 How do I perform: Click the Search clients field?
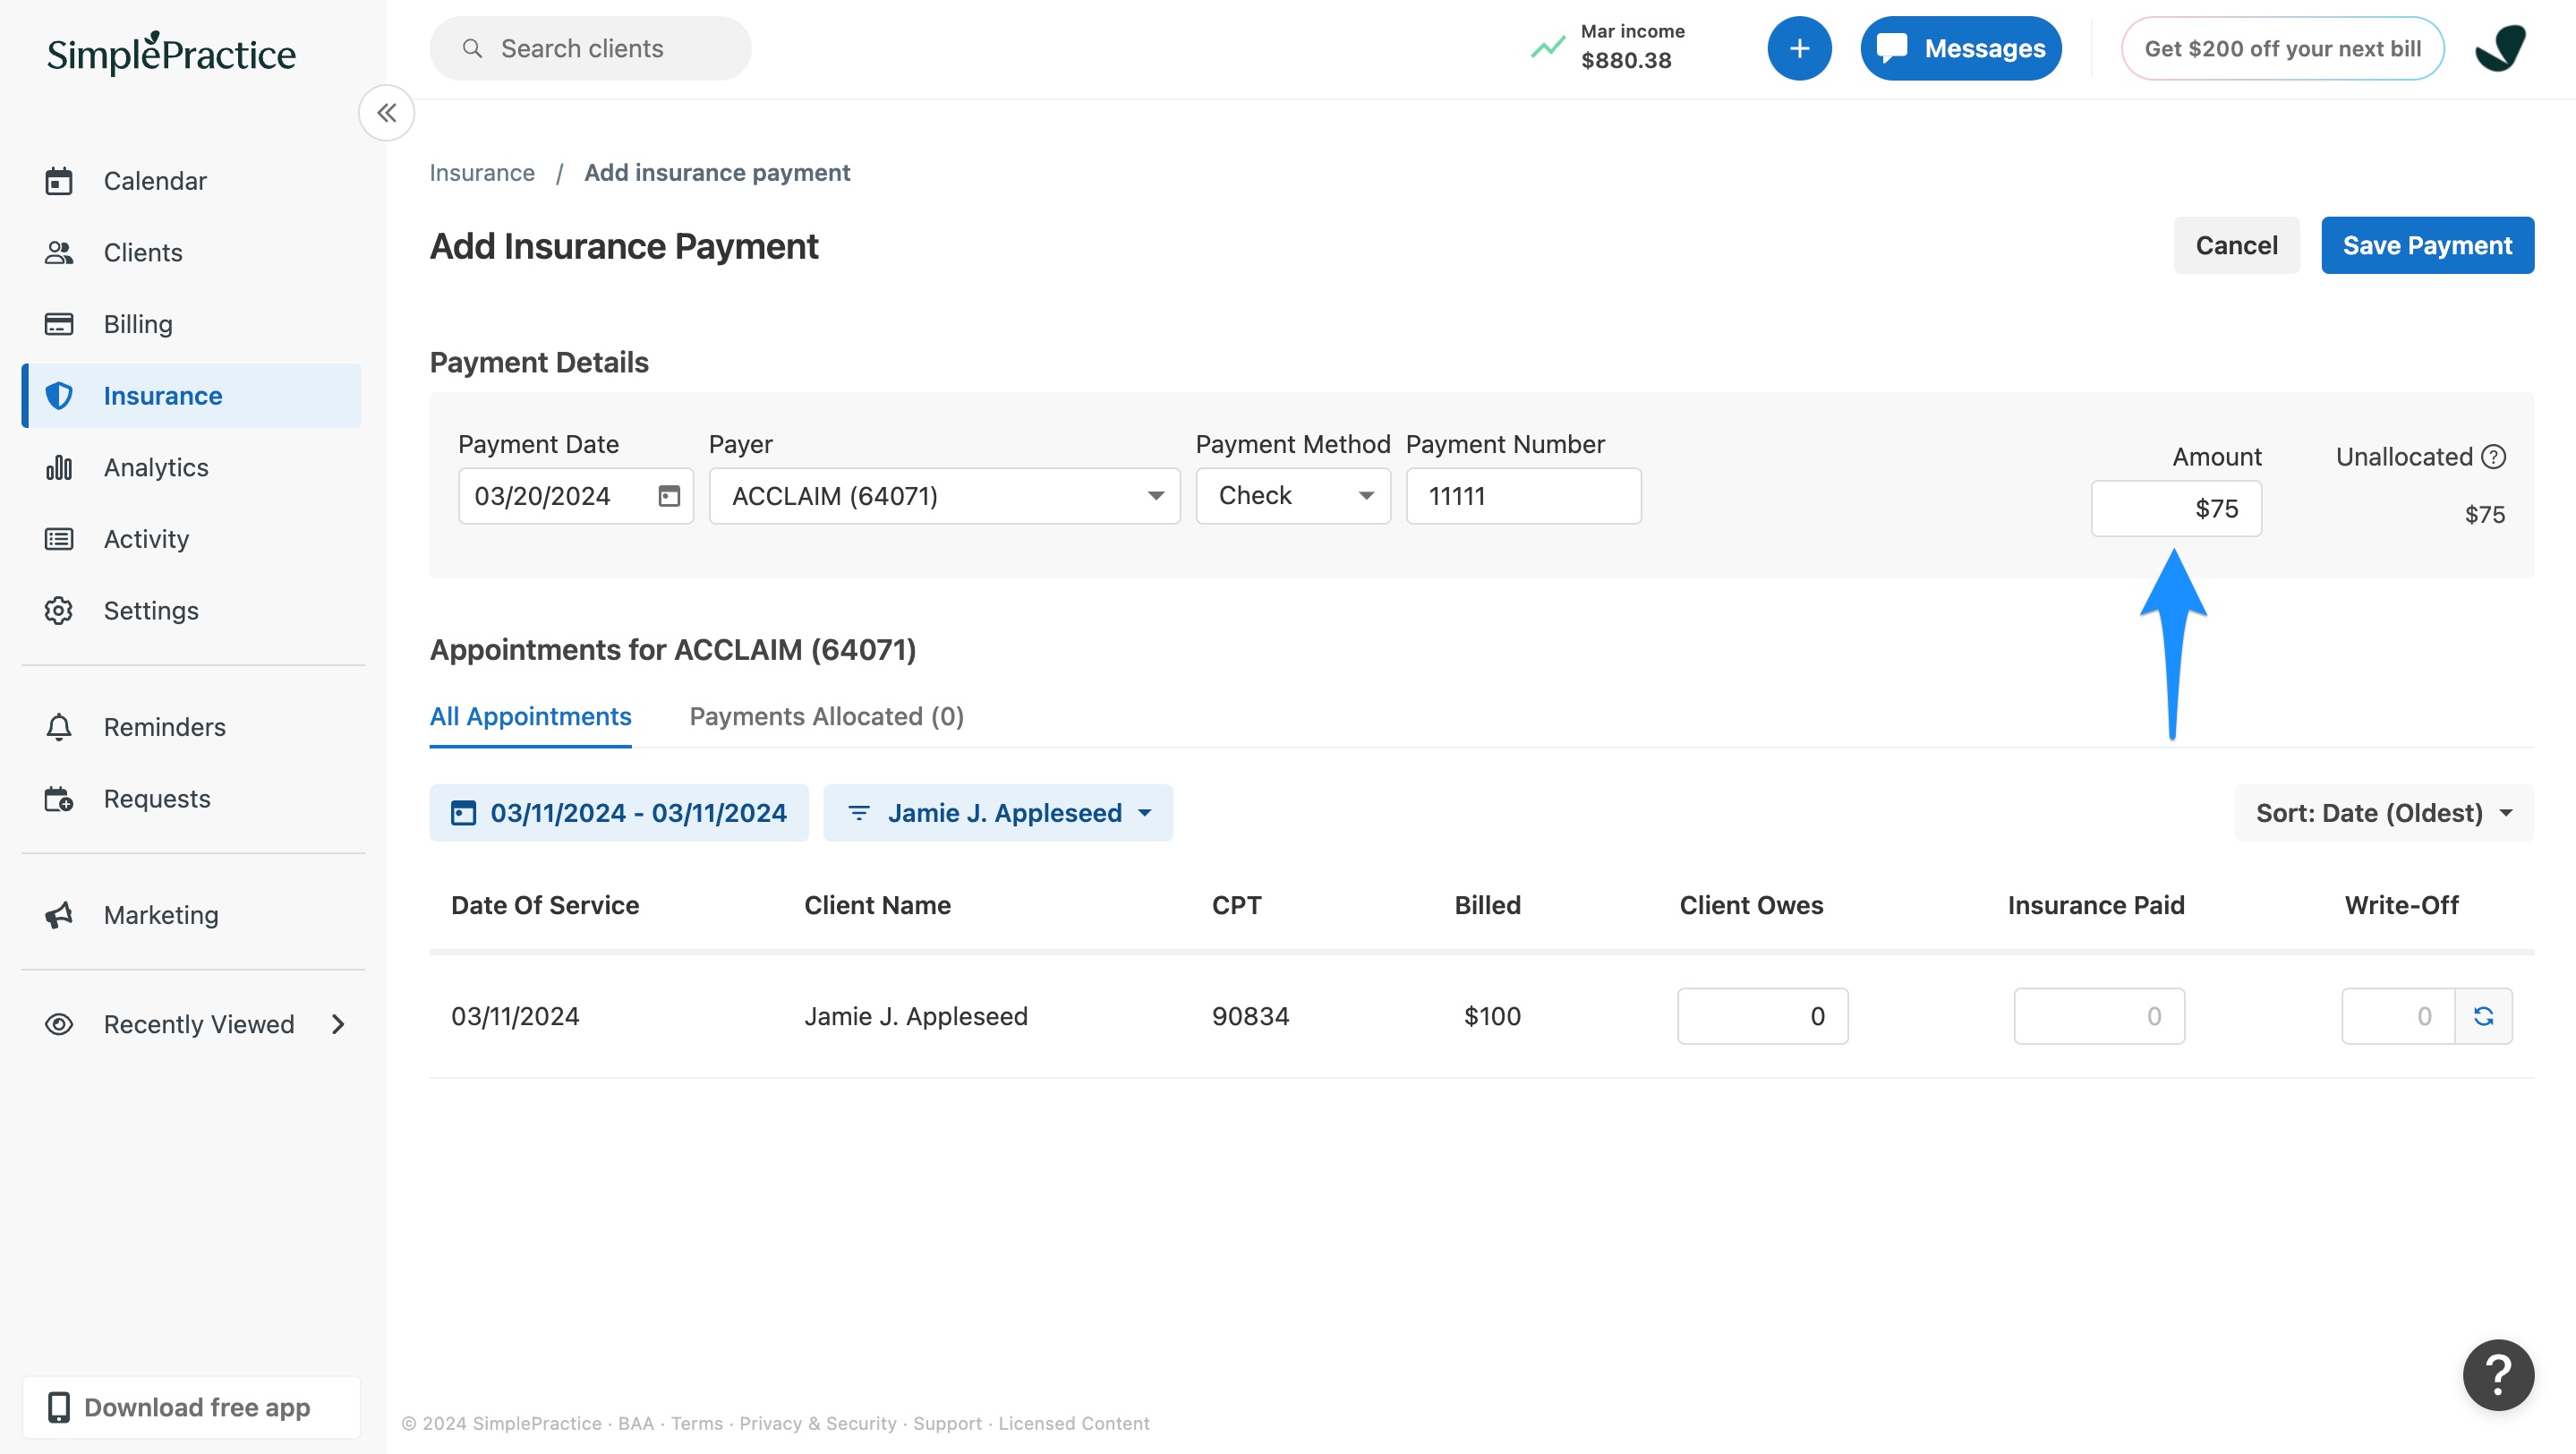[x=590, y=48]
